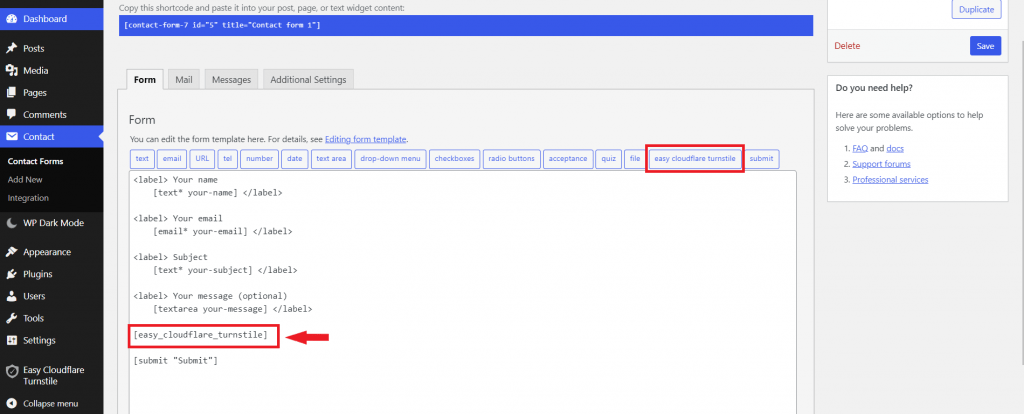The image size is (1024, 414).
Task: Switch to the Additional Settings tab
Action: 308,80
